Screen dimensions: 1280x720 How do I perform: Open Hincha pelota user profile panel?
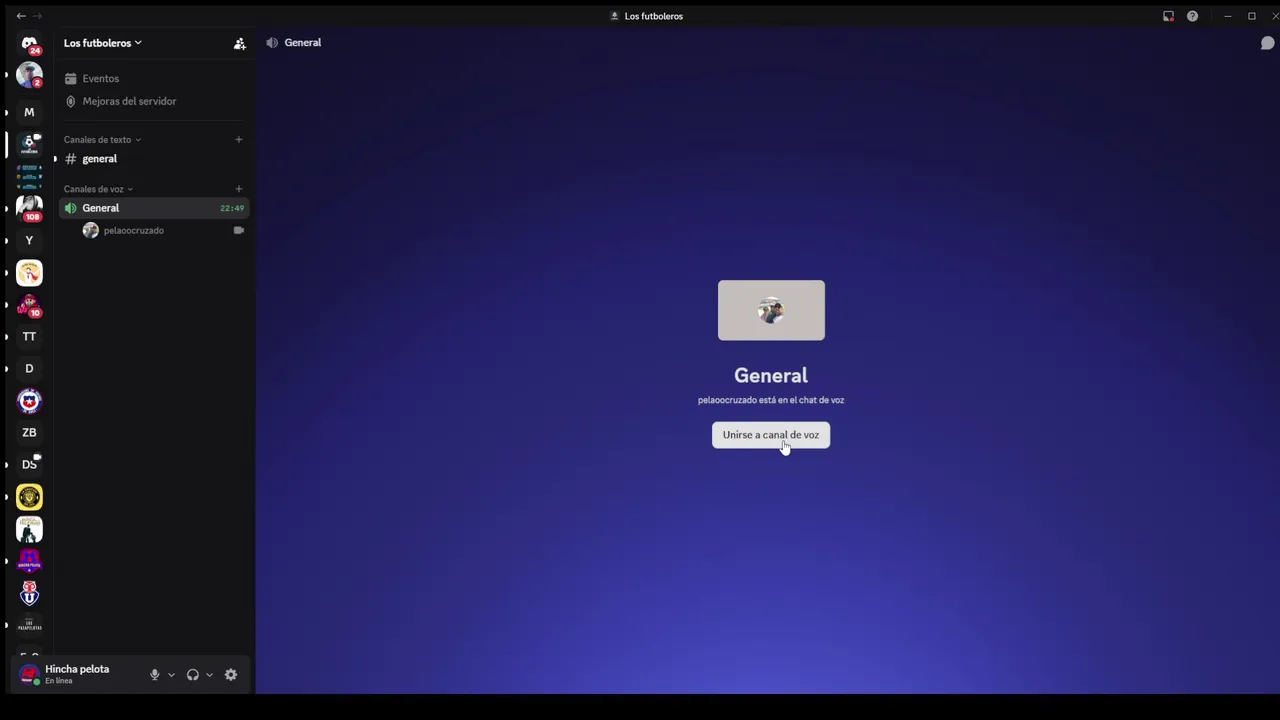(x=78, y=675)
